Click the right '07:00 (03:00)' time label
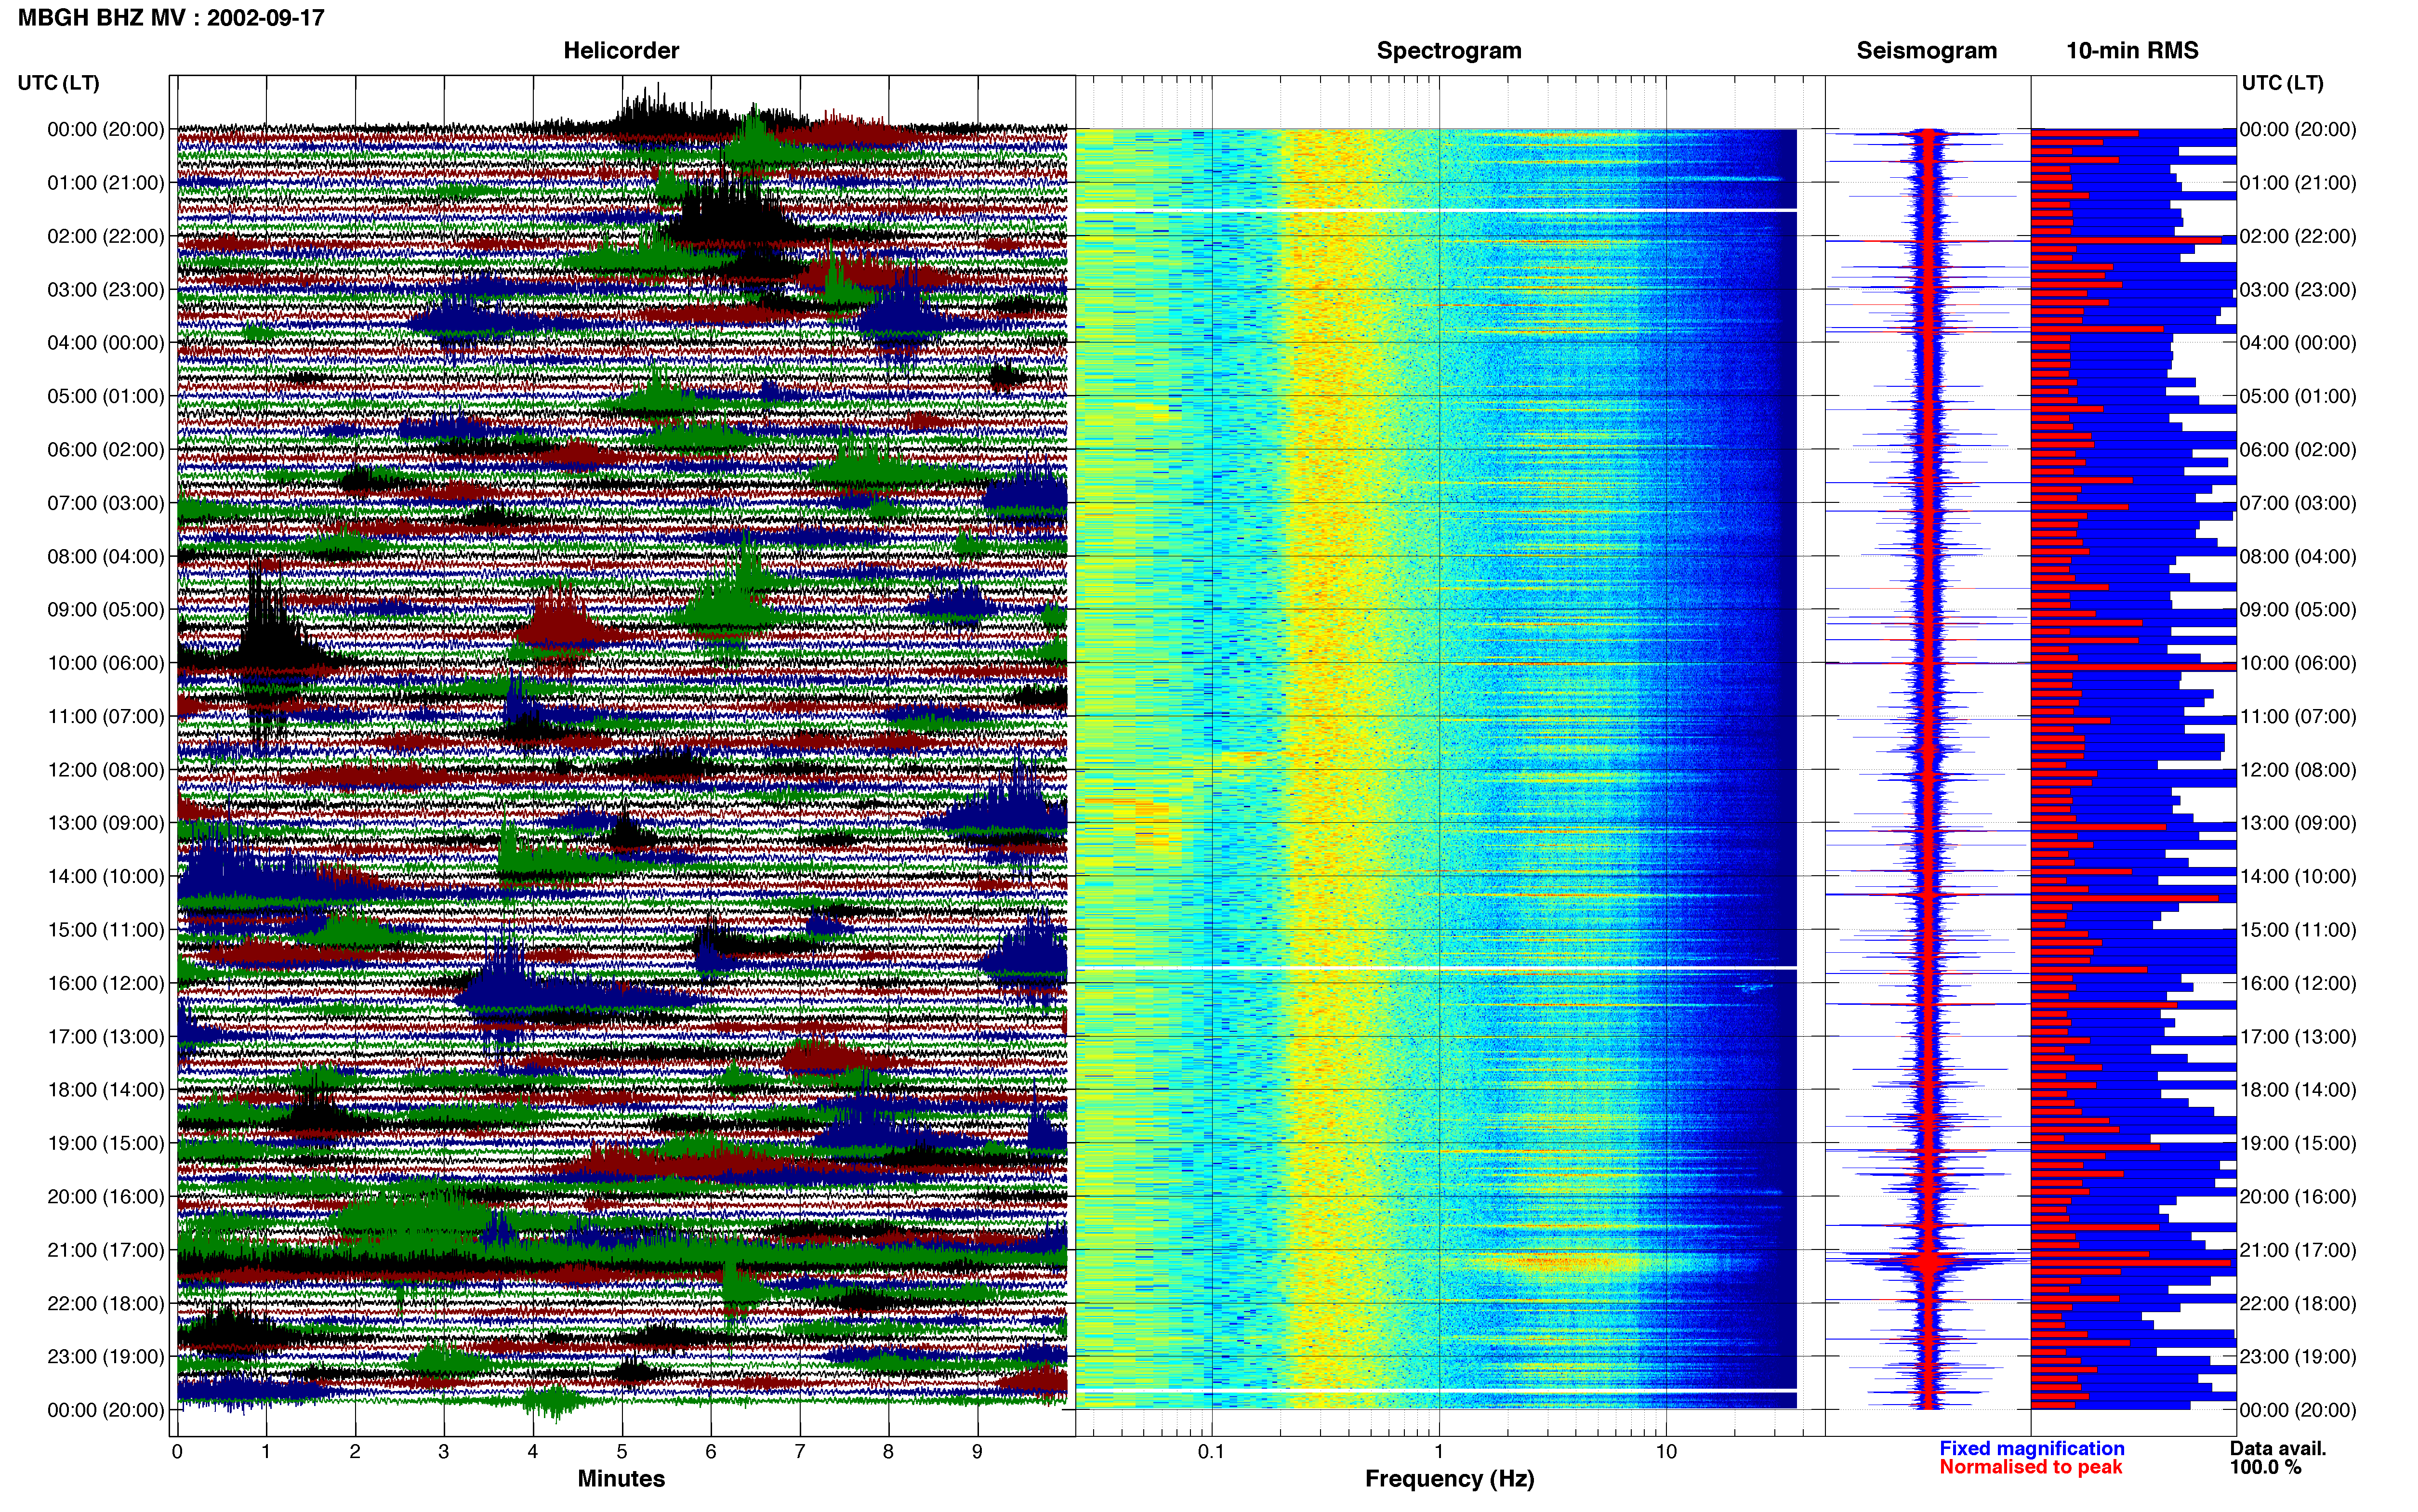The height and width of the screenshot is (1512, 2418). tap(2298, 503)
